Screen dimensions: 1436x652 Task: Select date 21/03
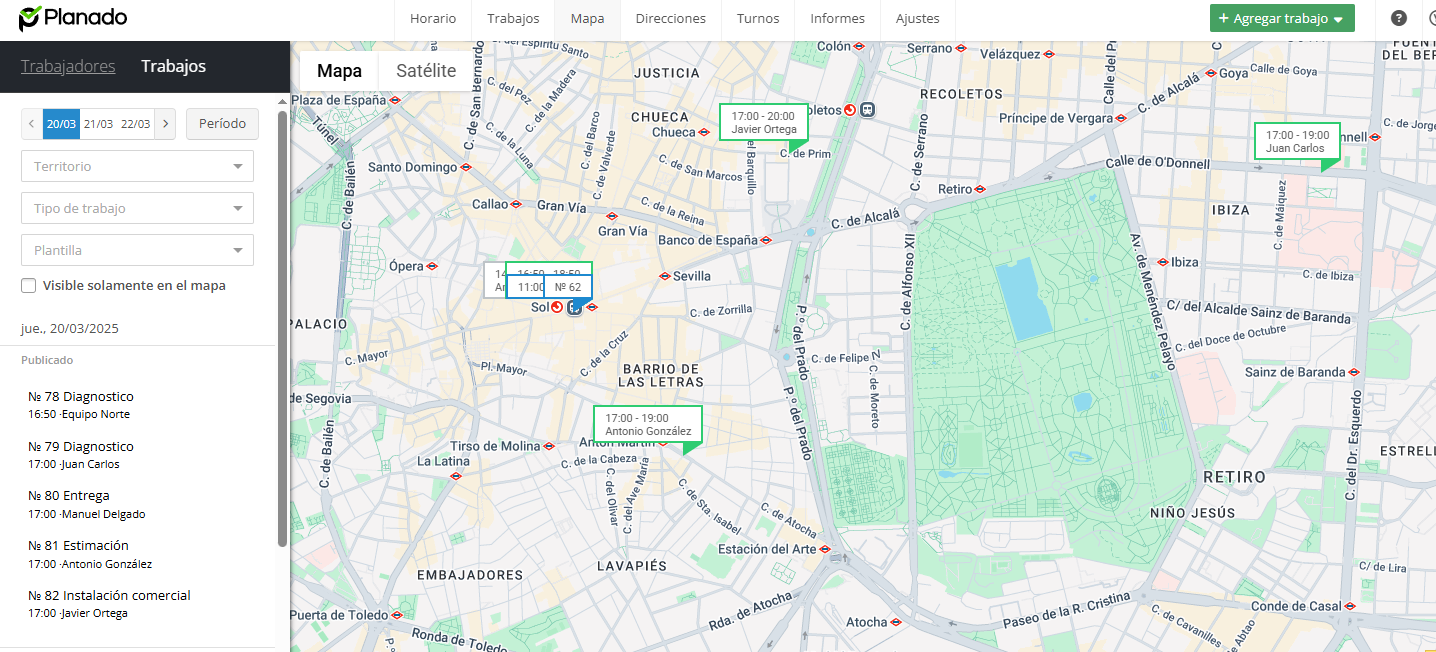tap(98, 124)
